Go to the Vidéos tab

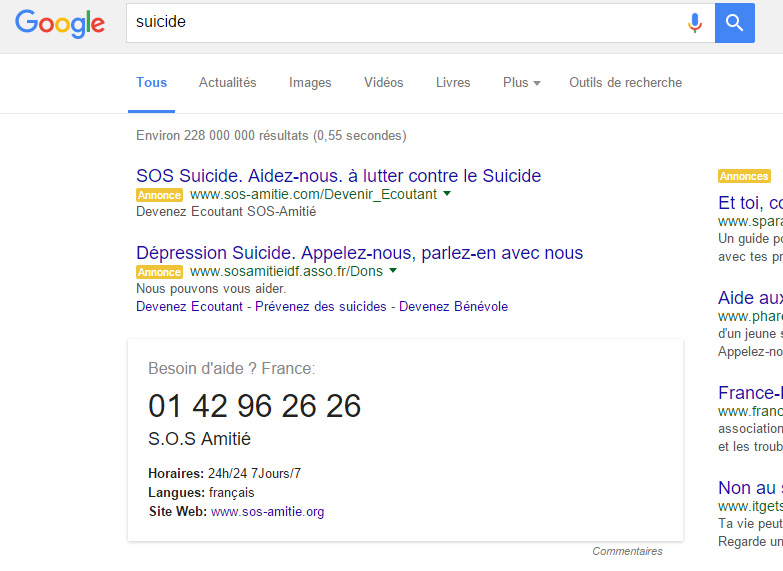[384, 82]
